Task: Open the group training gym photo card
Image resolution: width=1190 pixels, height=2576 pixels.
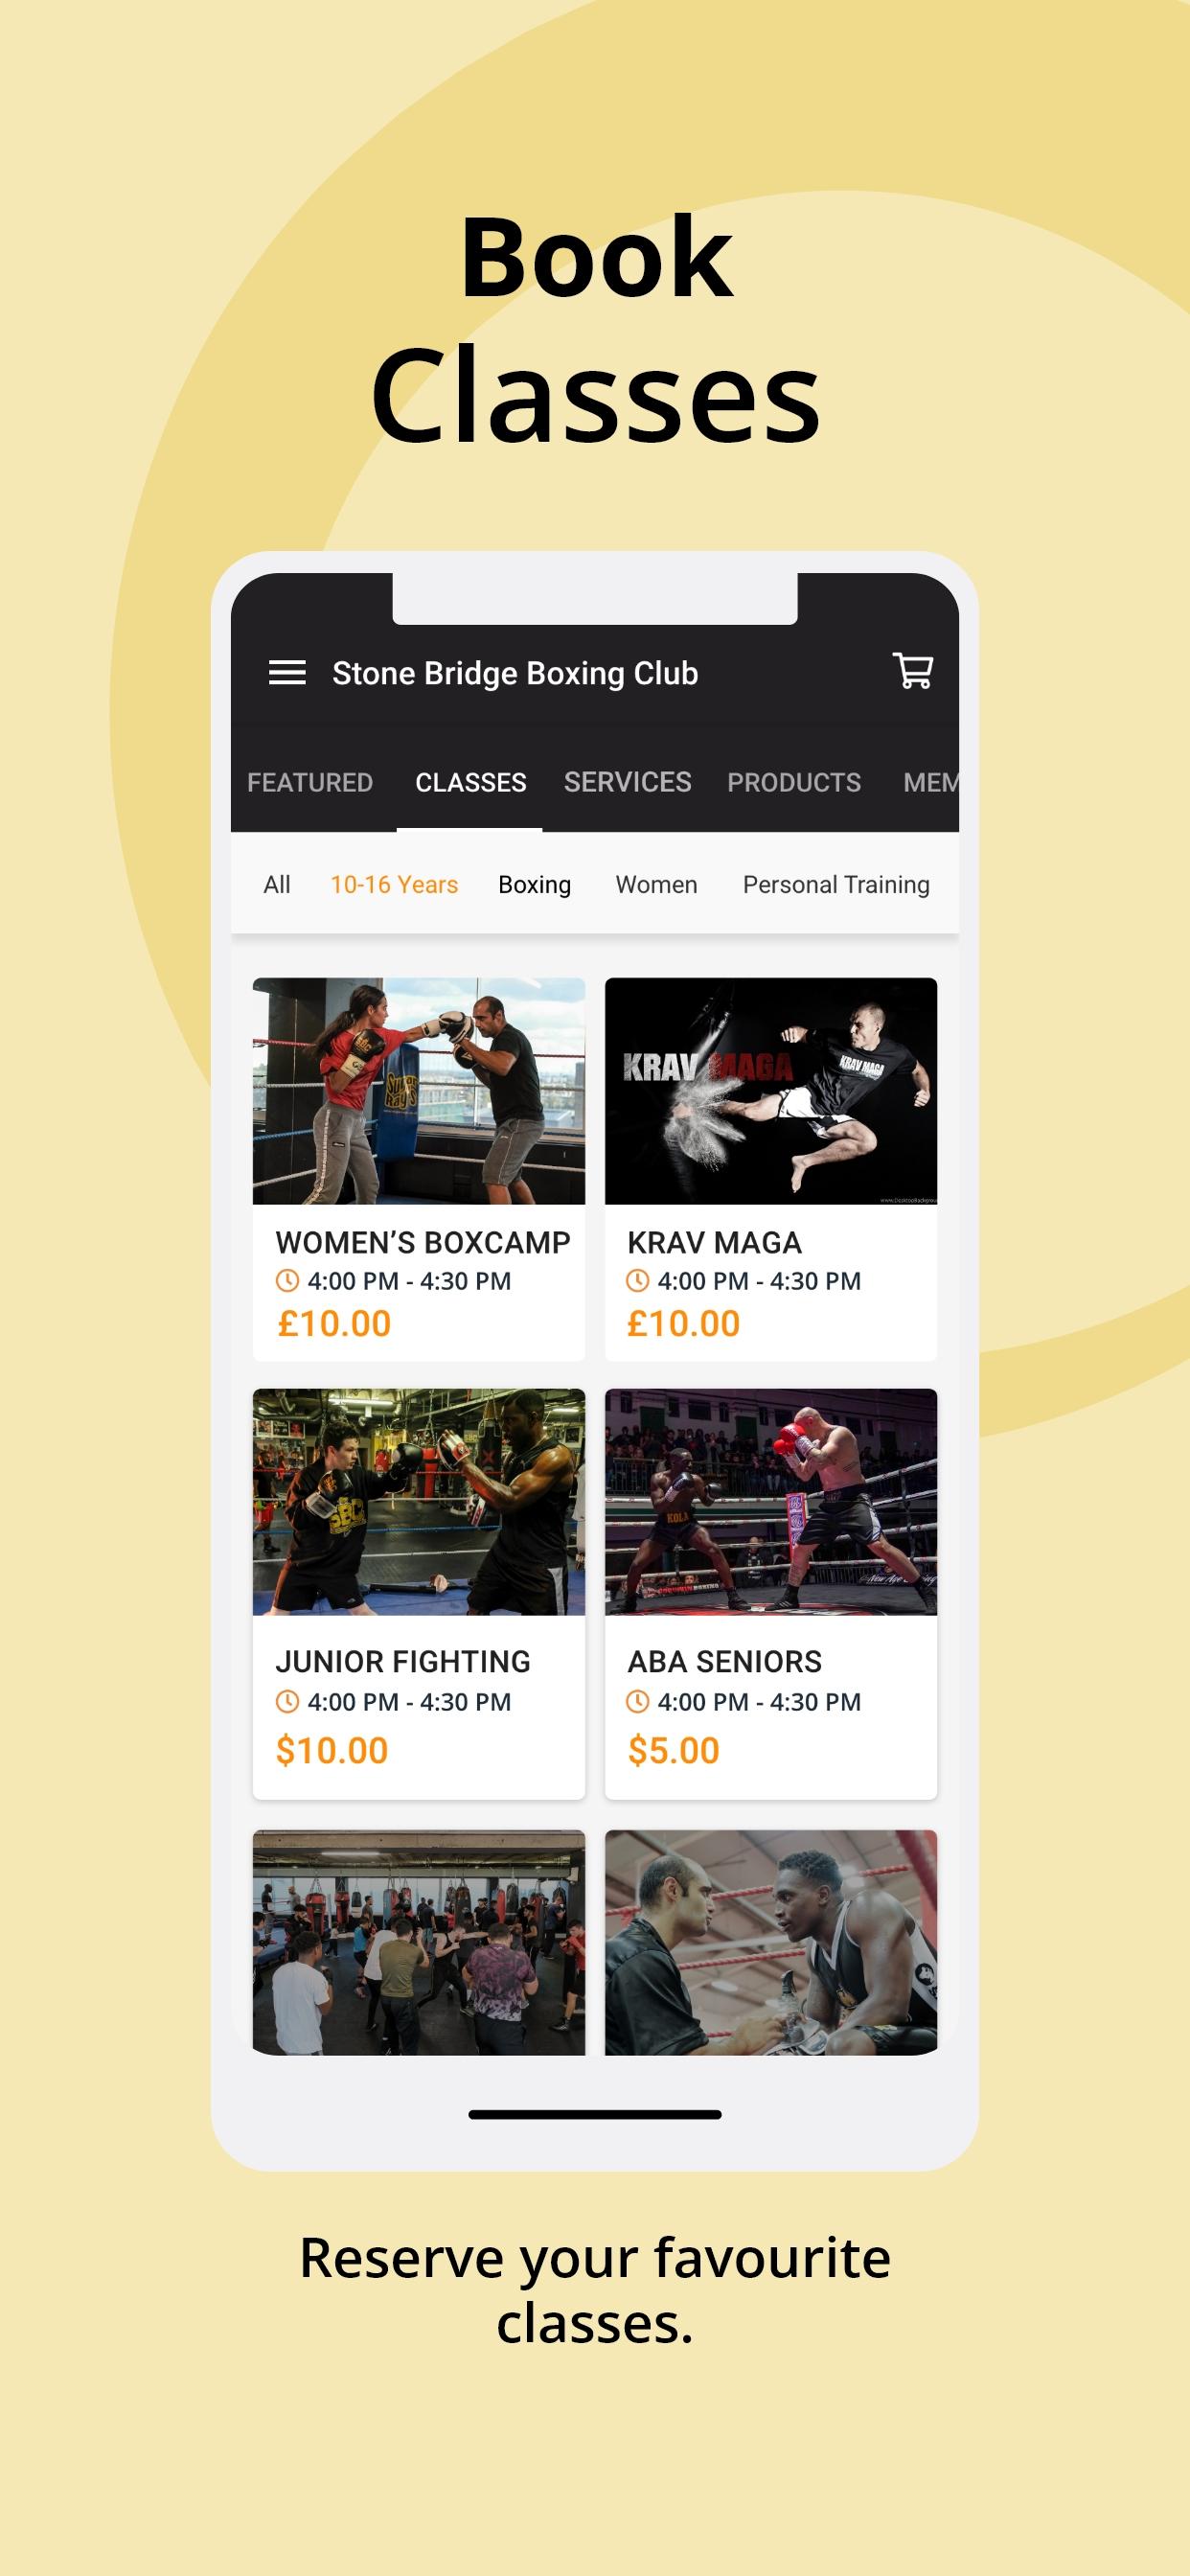Action: click(419, 1943)
